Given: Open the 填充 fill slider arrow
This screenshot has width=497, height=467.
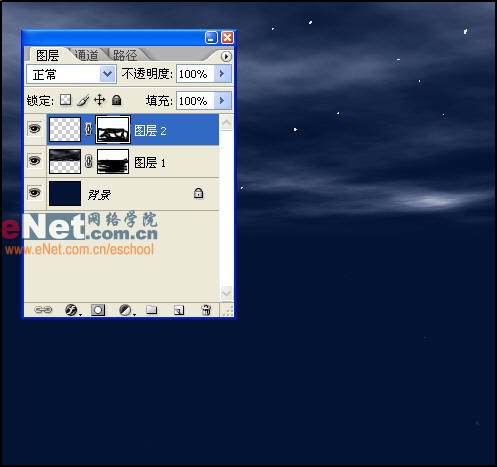Looking at the screenshot, I should (223, 101).
